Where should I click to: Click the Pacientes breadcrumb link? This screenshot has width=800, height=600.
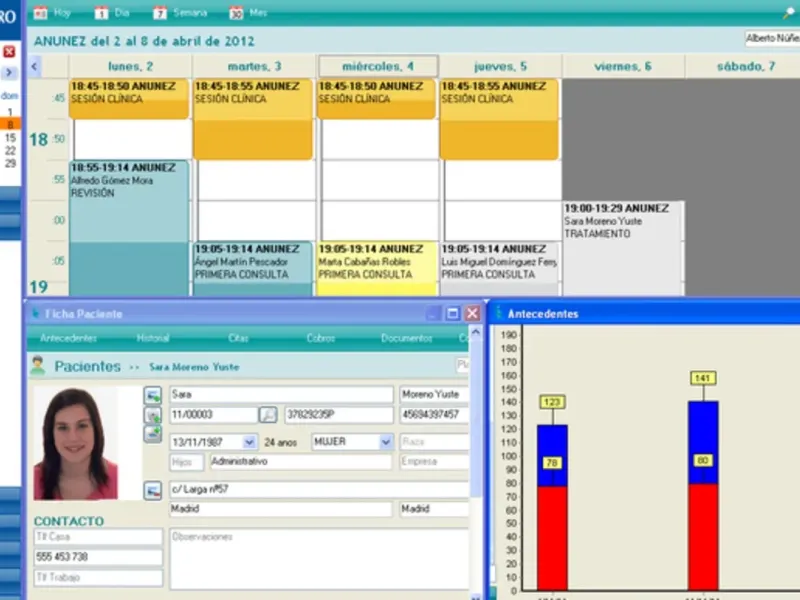87,366
